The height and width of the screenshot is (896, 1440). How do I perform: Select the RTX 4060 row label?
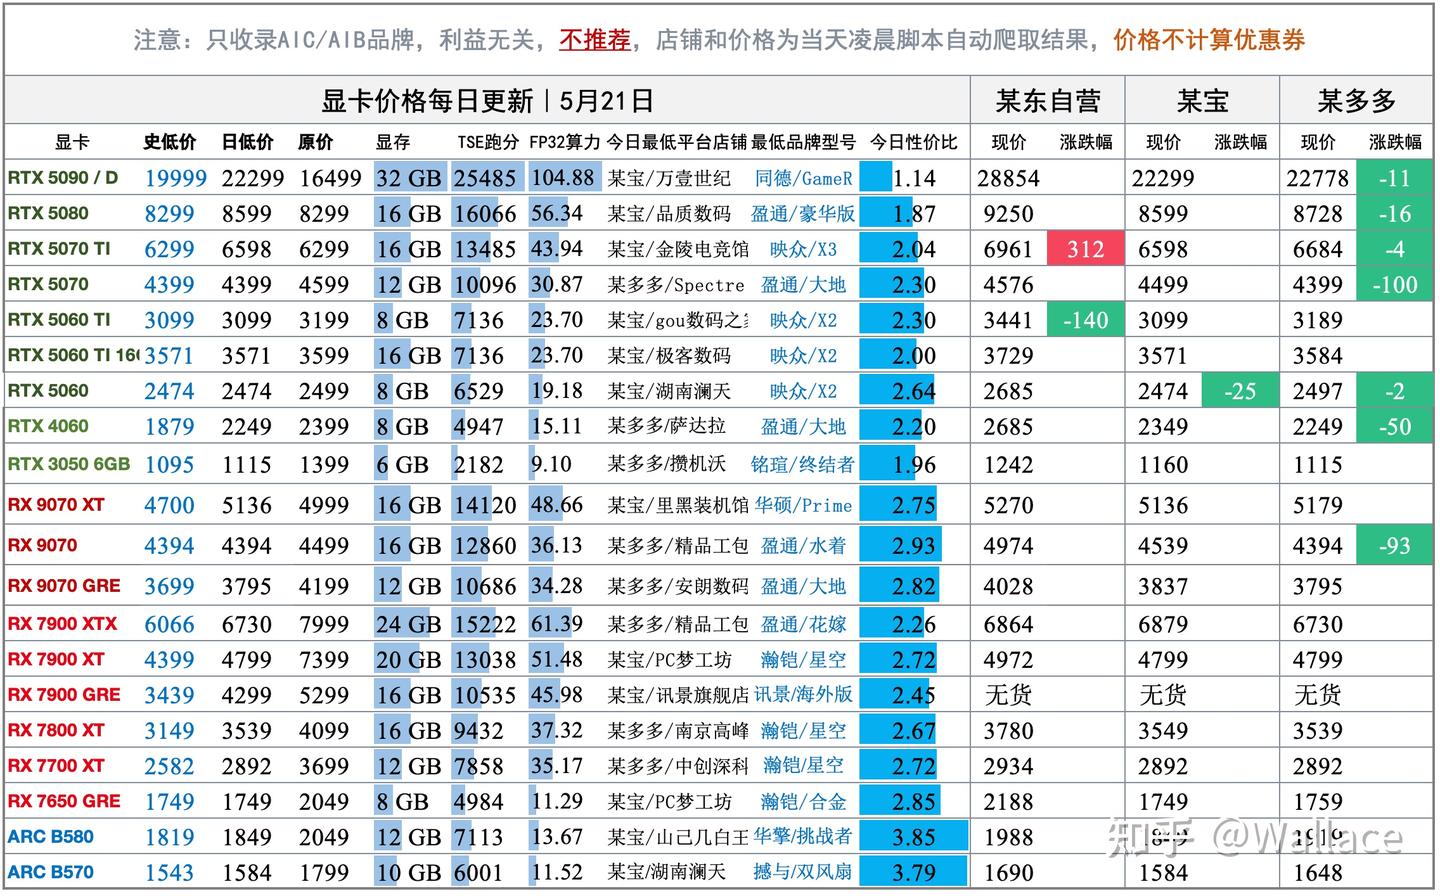[47, 427]
